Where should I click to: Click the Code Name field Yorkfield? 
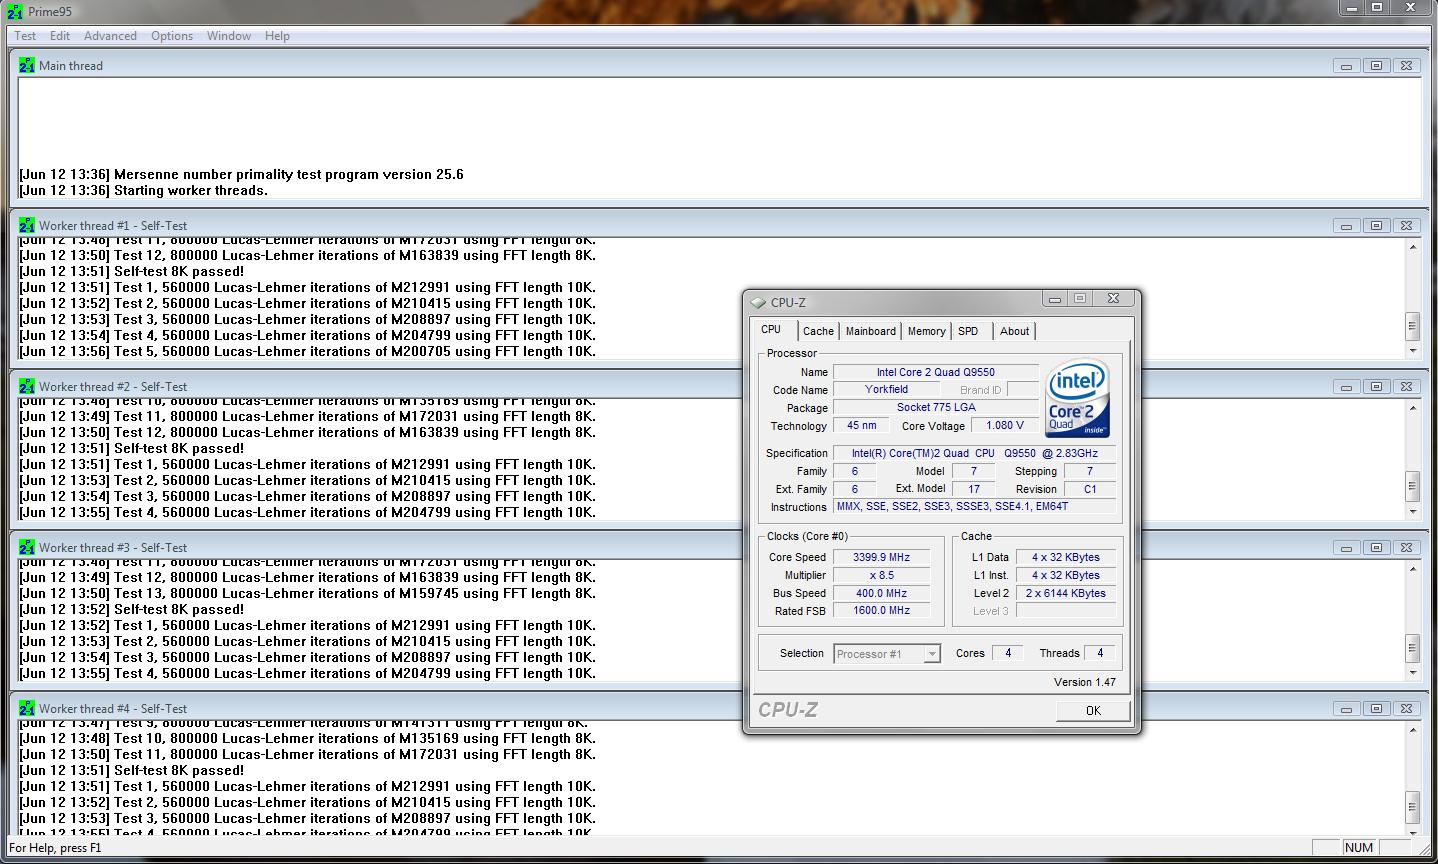tap(886, 389)
